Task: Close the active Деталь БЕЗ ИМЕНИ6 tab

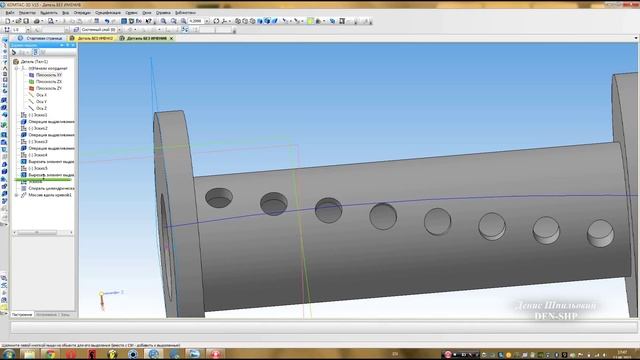Action: (171, 38)
